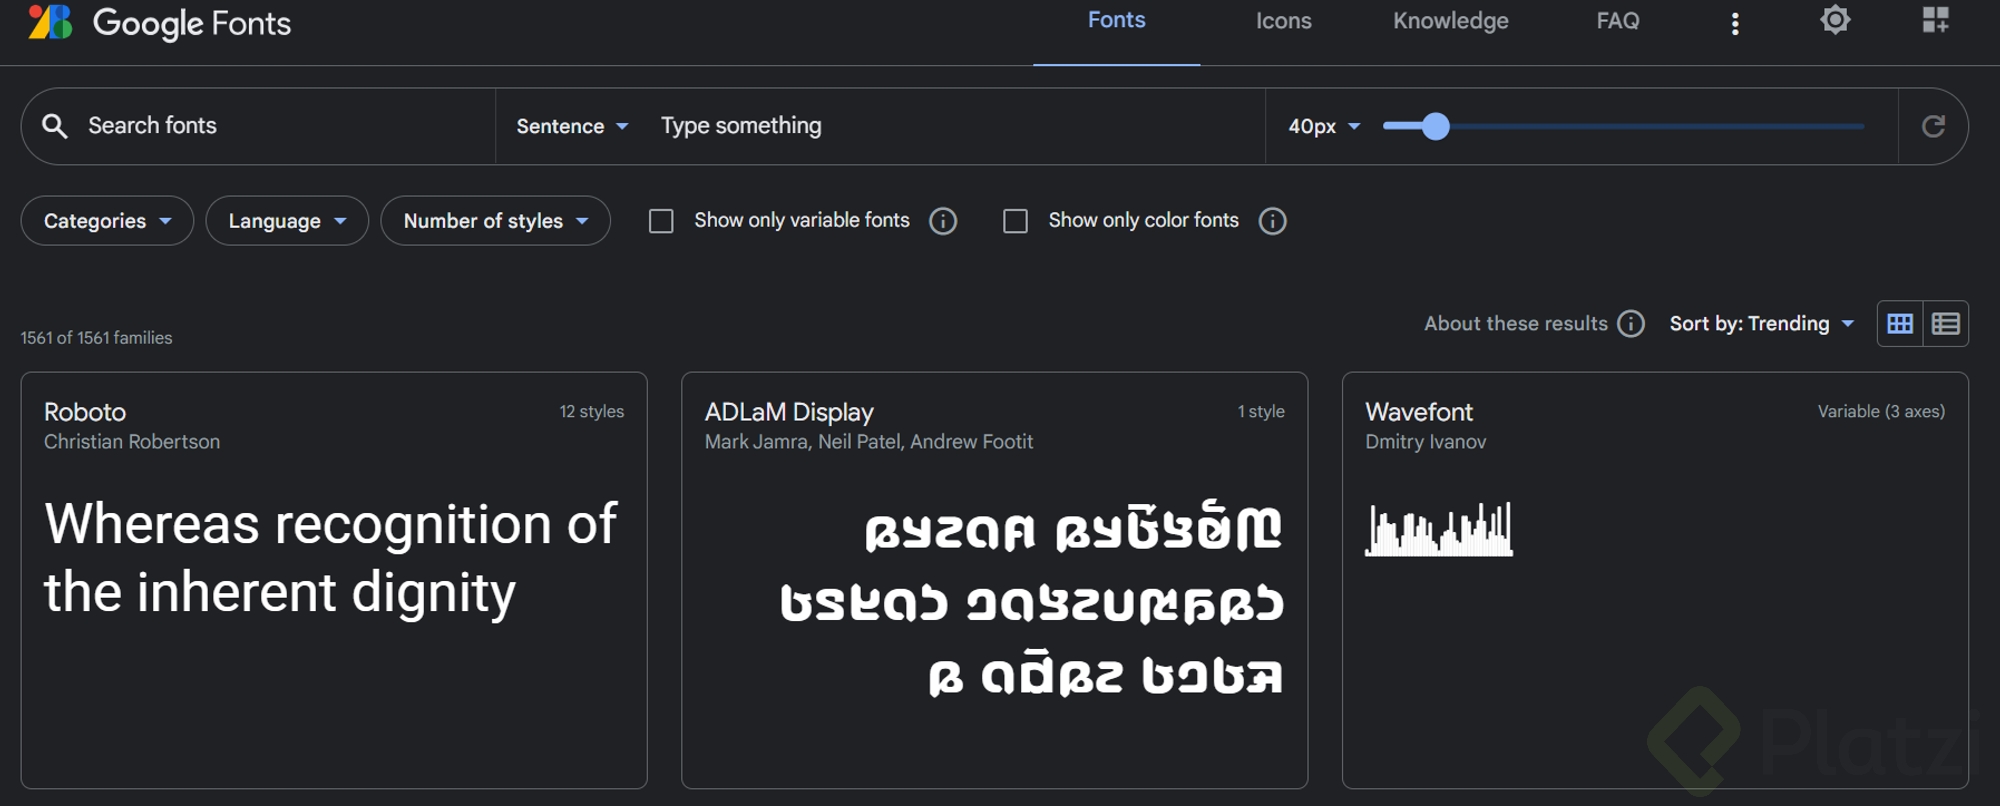Image resolution: width=2000 pixels, height=806 pixels.
Task: Open the three-dot more options menu
Action: pyautogui.click(x=1735, y=23)
